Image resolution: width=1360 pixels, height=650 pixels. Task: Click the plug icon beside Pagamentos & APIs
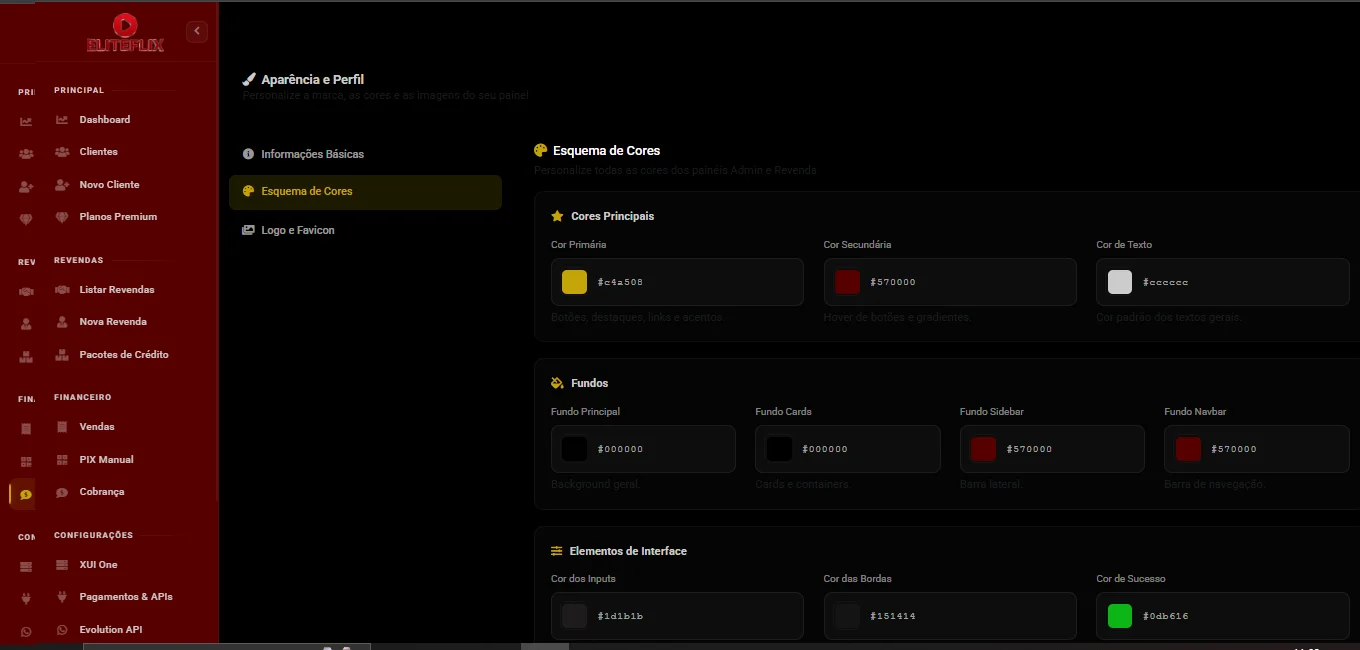coord(62,597)
